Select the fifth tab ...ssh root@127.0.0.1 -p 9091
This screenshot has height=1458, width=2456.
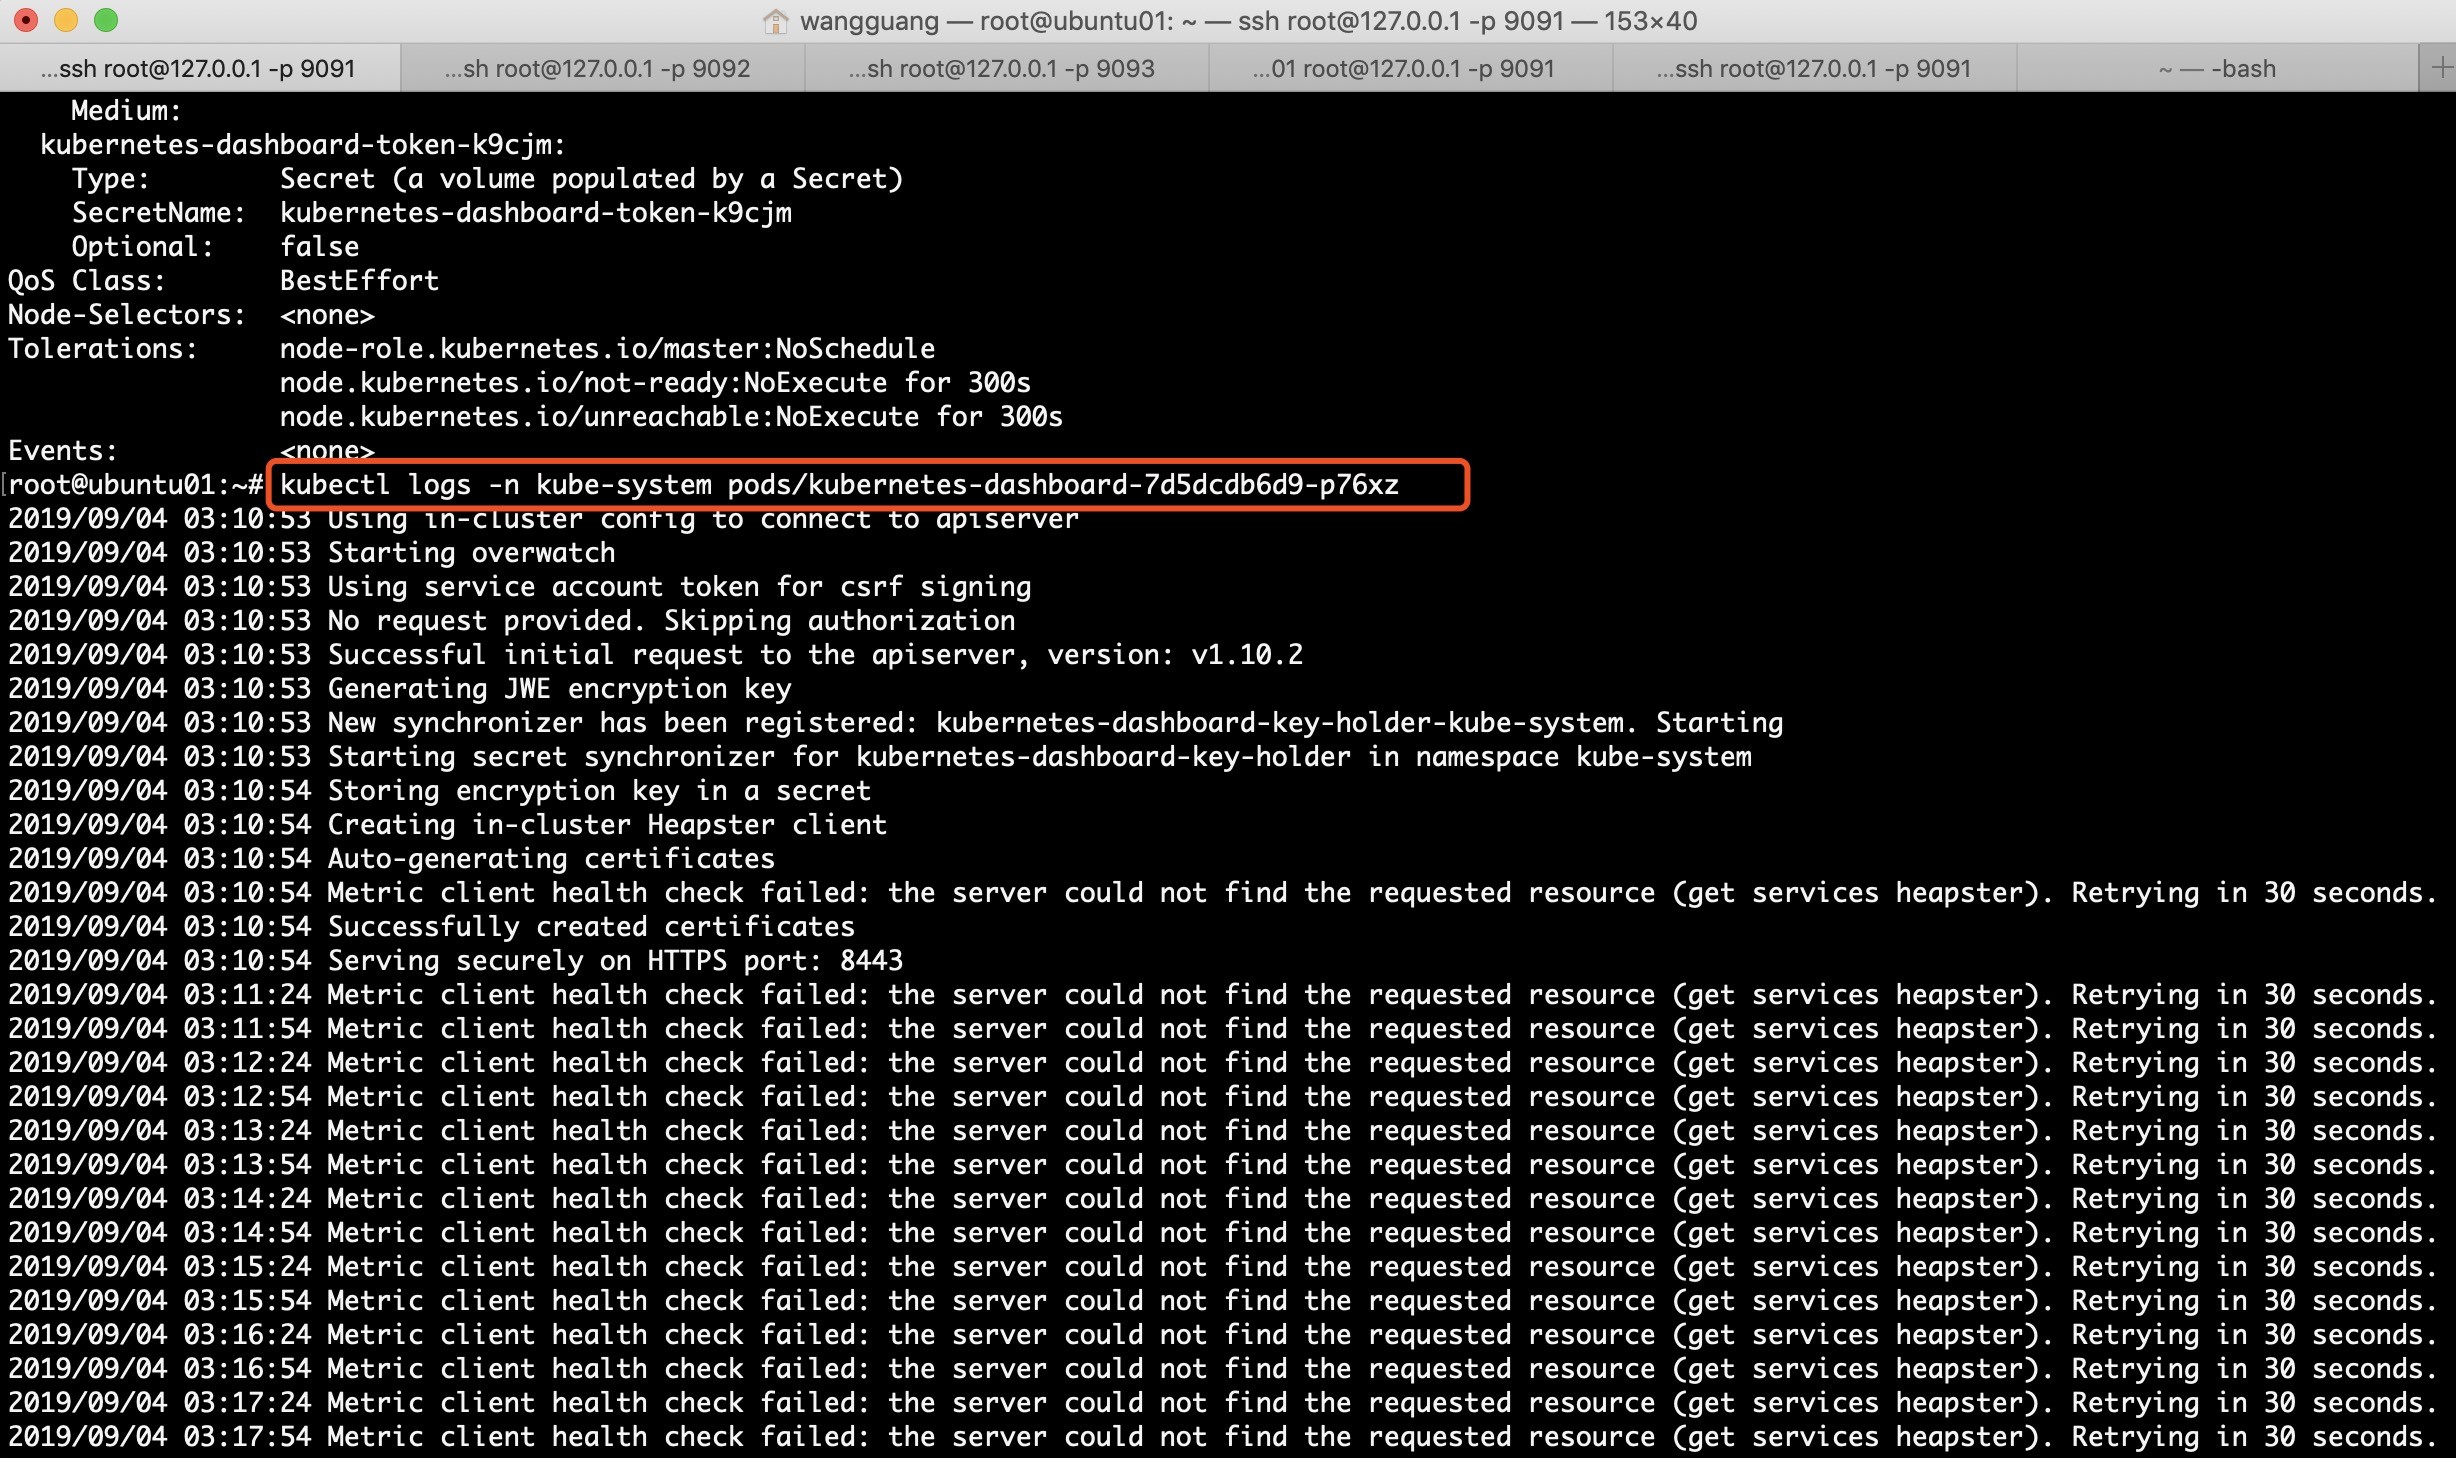(1815, 68)
